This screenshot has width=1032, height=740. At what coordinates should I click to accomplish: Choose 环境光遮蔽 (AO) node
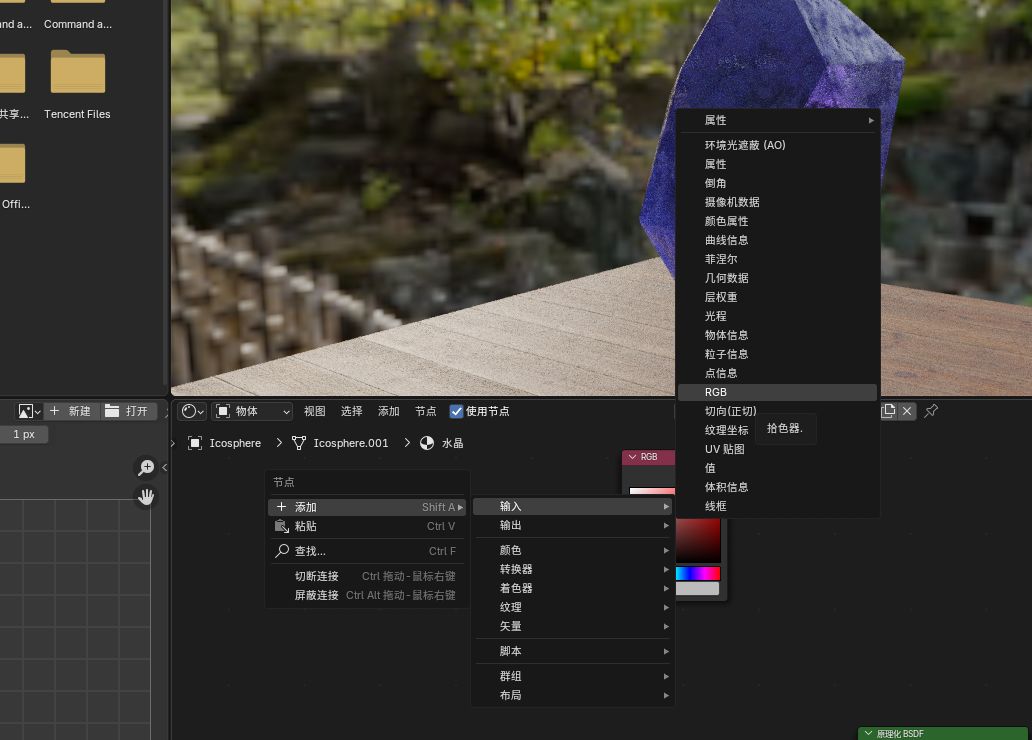pos(777,145)
